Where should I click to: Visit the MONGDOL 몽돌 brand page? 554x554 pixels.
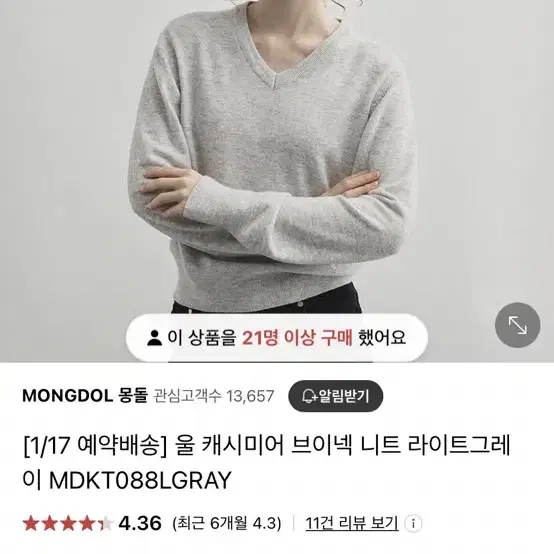pos(85,396)
